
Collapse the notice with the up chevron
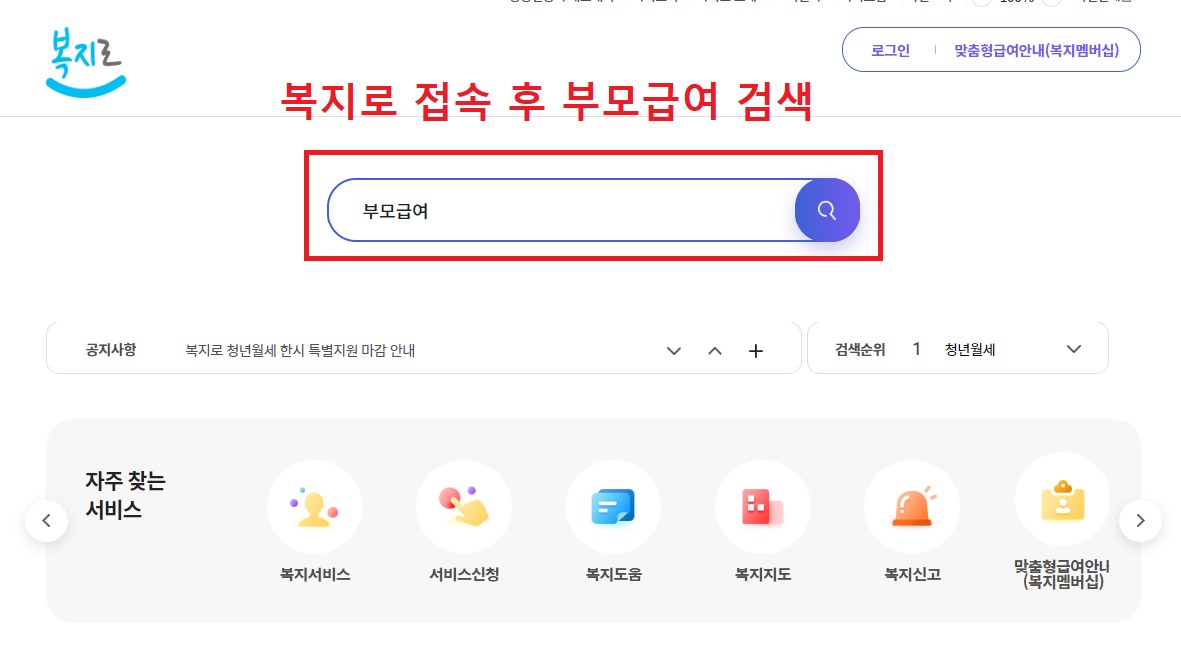(x=715, y=350)
